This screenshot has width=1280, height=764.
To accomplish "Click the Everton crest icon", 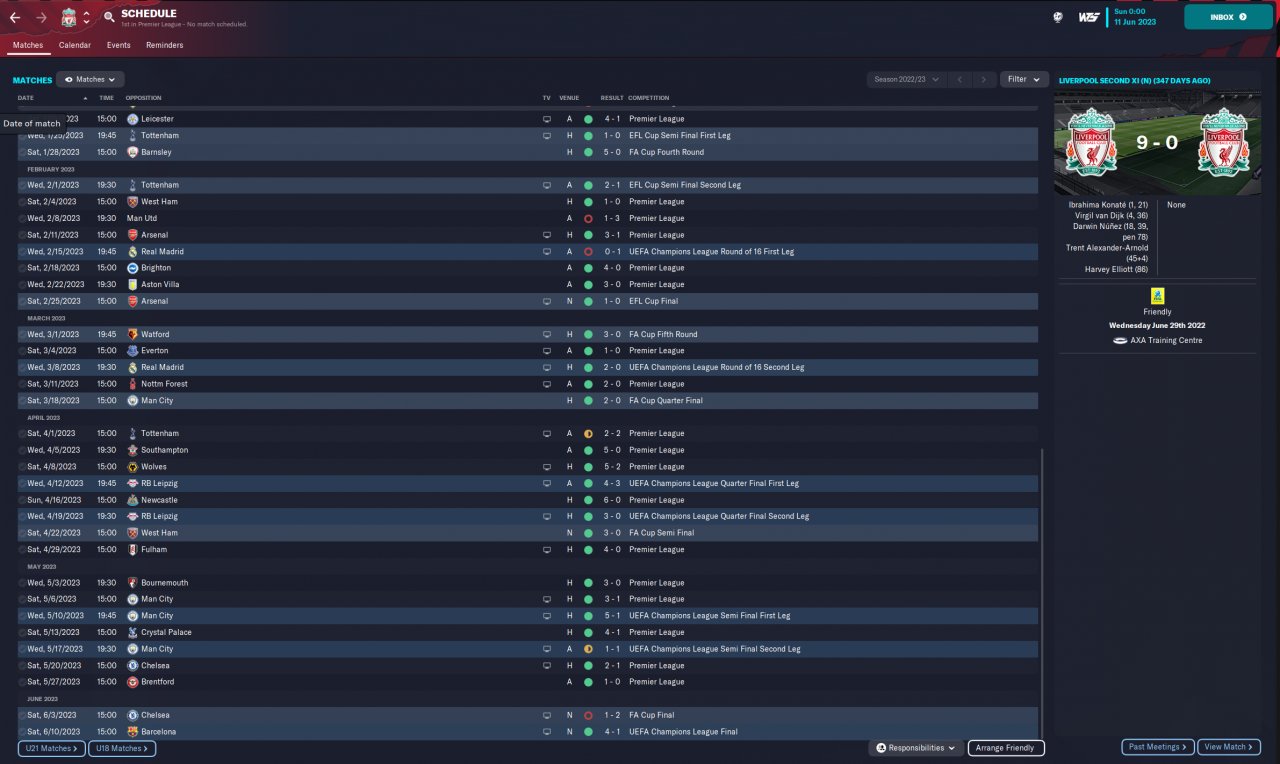I will [x=132, y=351].
